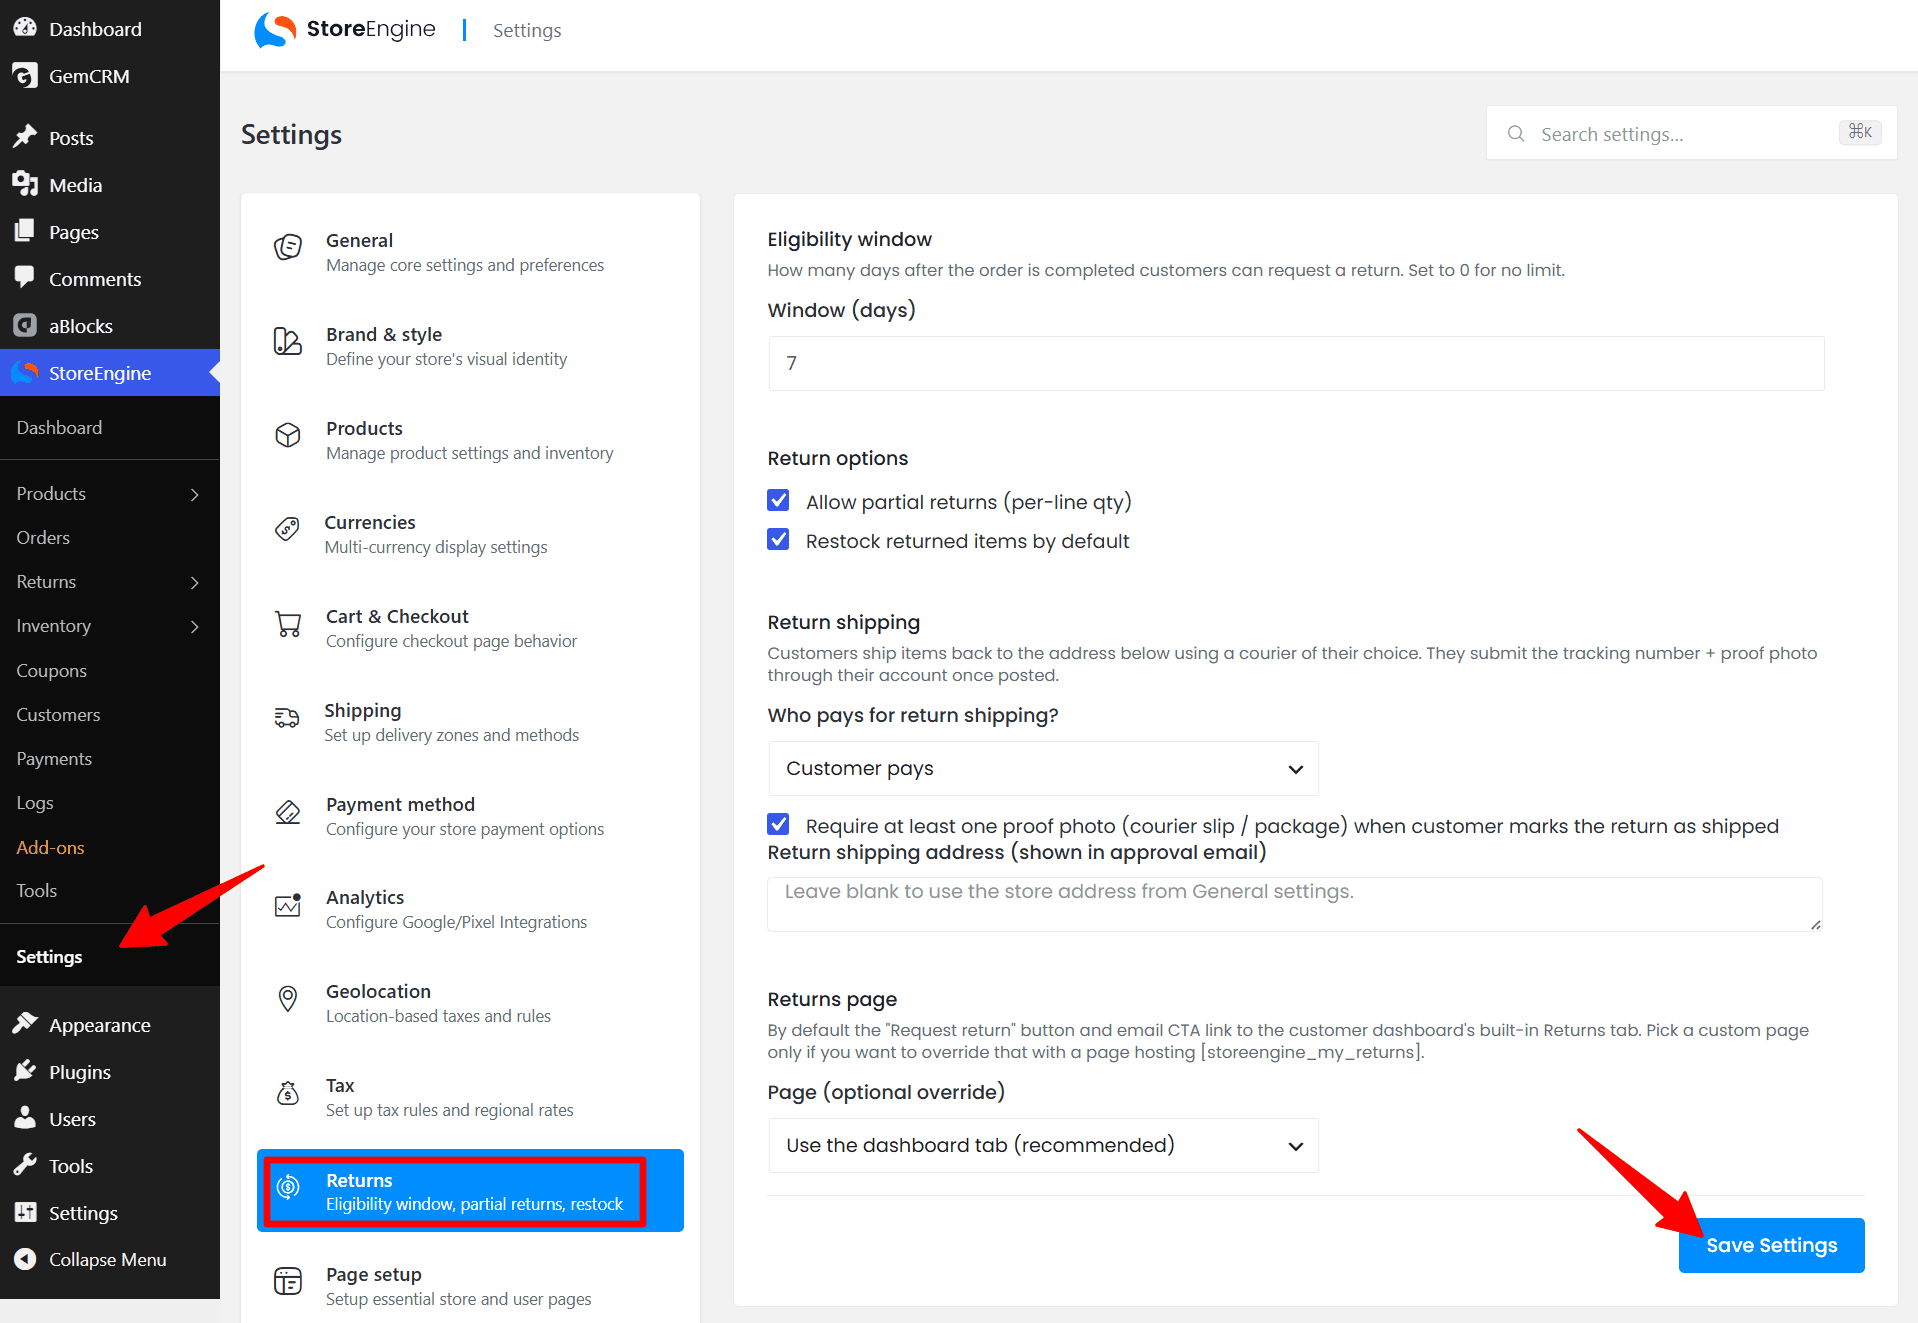This screenshot has width=1918, height=1323.
Task: Click 'Manage core settings and preferences' text
Action: 465,265
